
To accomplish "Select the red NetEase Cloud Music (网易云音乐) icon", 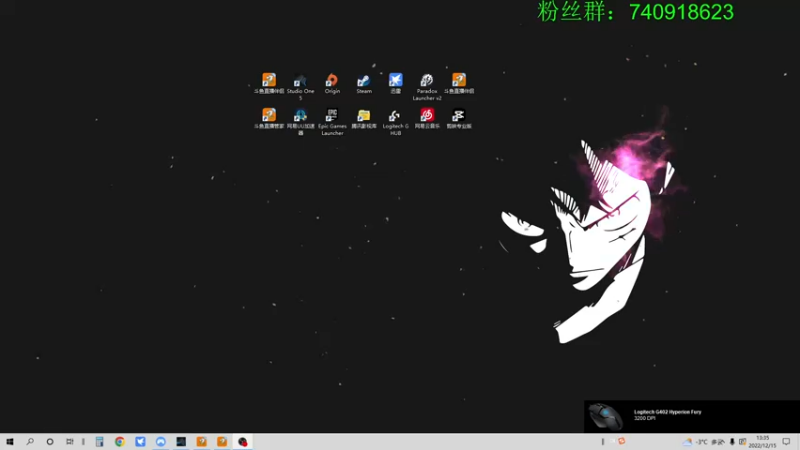I will (427, 118).
